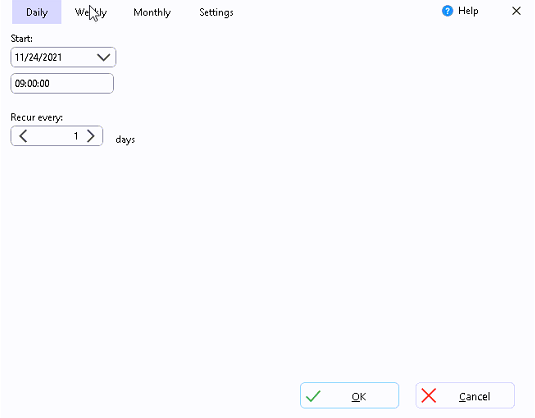Confirm the schedule with the OK button
The image size is (535, 418).
pos(349,395)
